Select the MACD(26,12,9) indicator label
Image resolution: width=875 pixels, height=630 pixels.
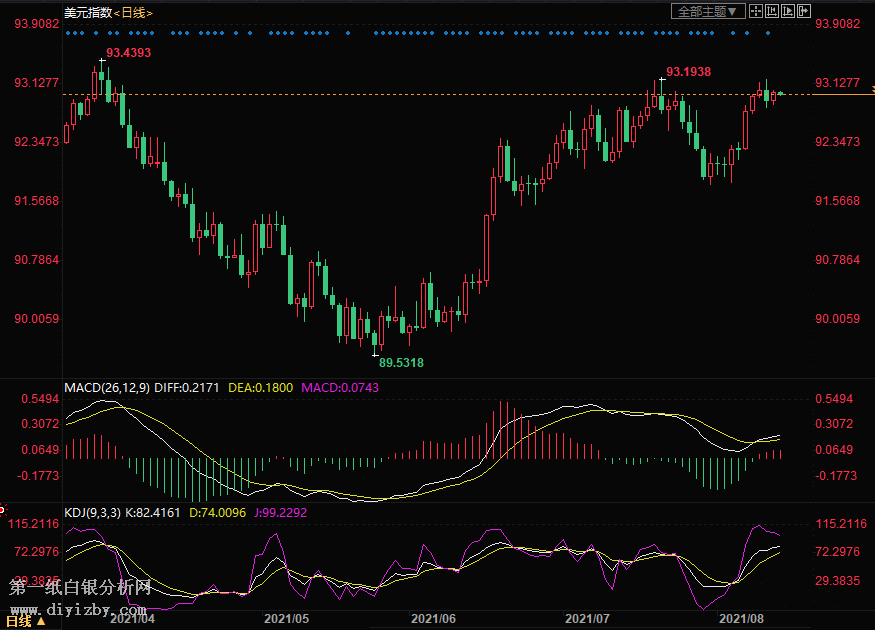pos(107,387)
